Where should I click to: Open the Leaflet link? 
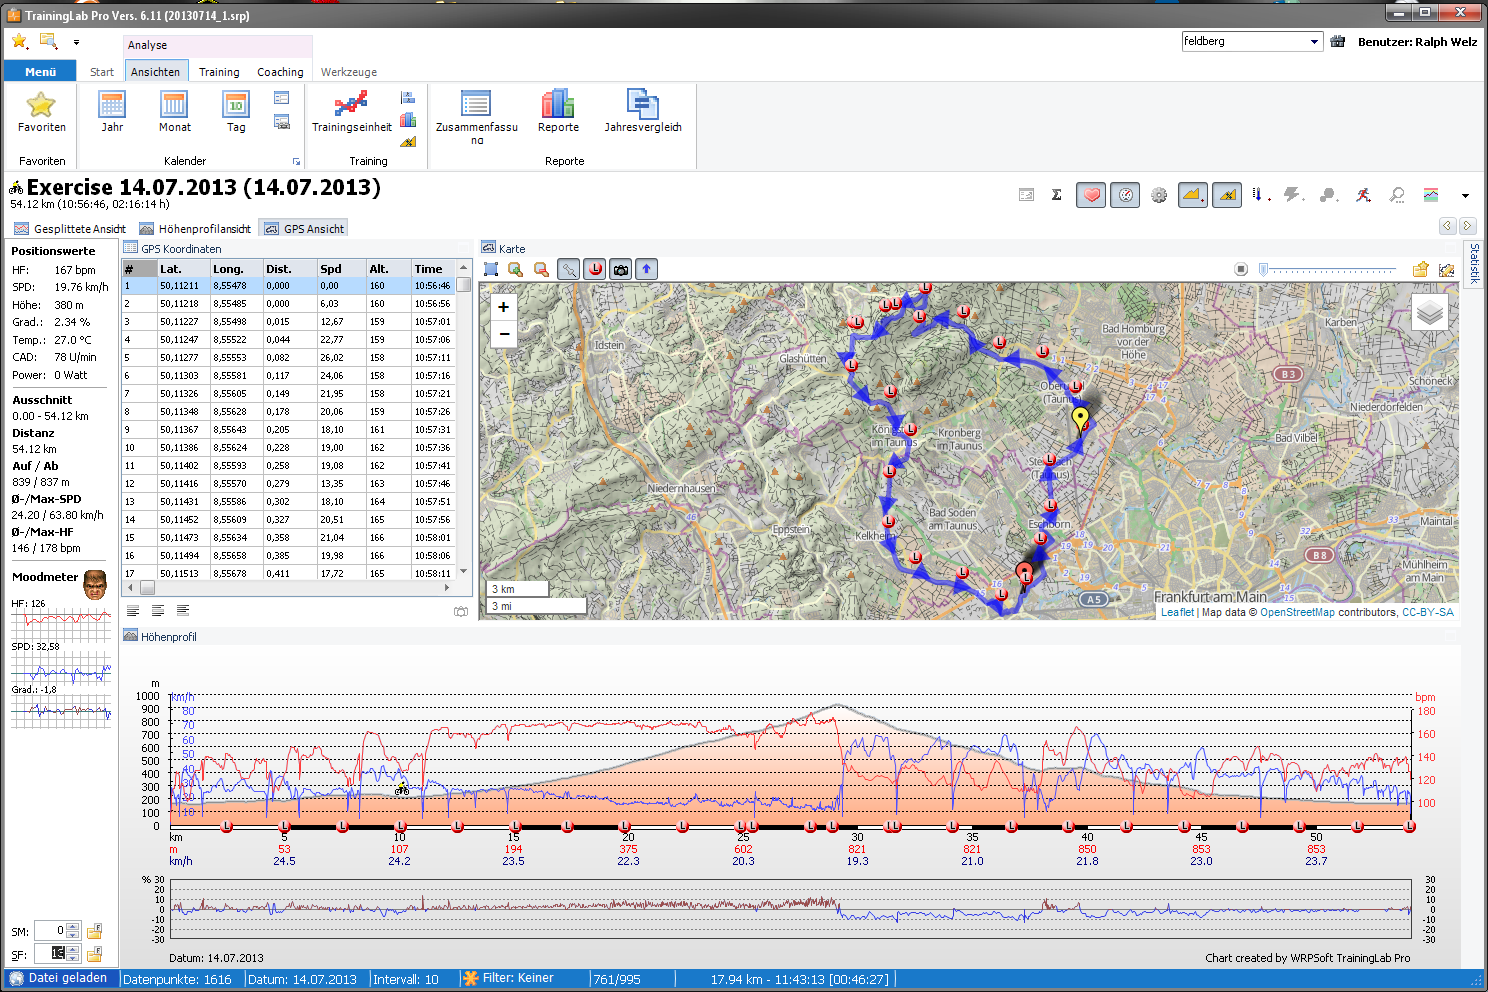pos(1177,612)
